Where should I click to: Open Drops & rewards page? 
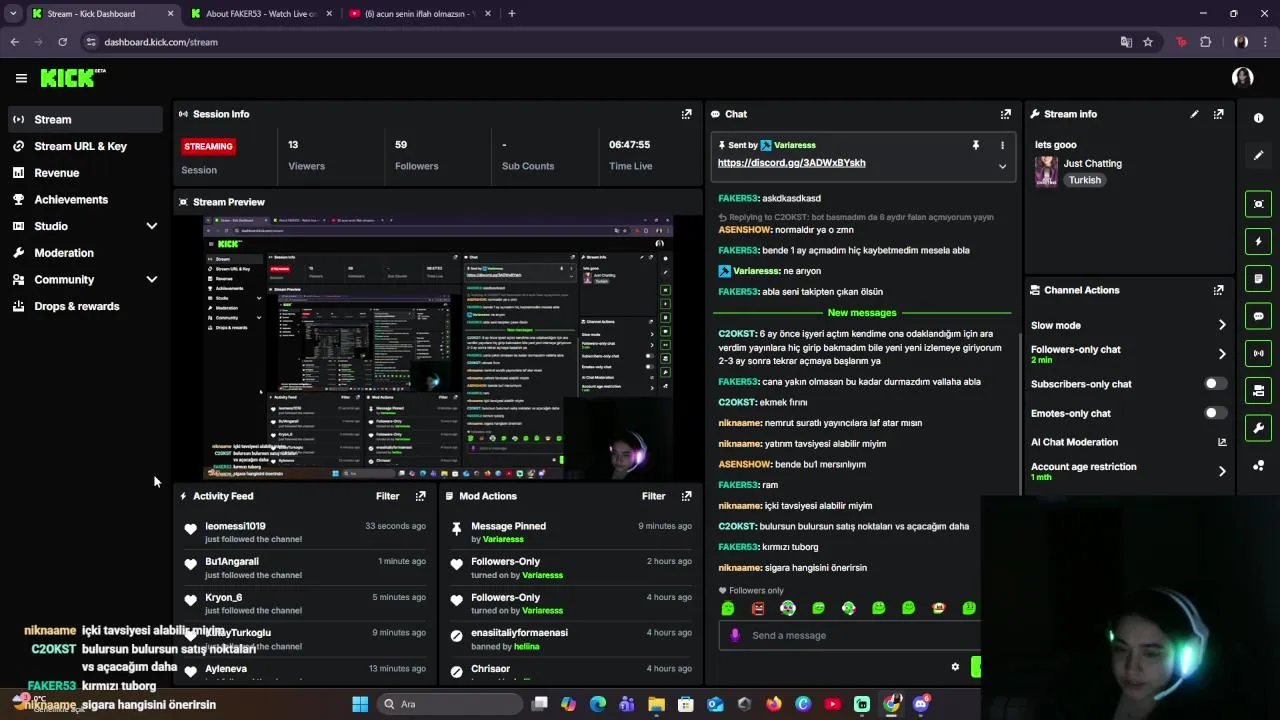pyautogui.click(x=84, y=306)
